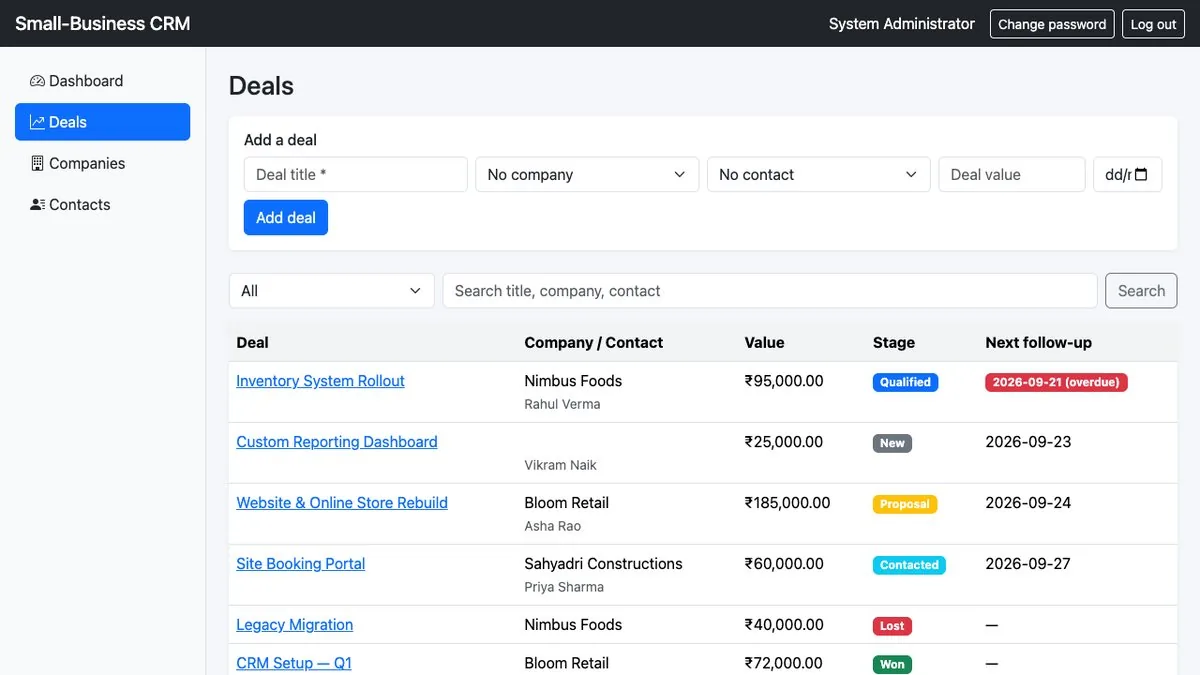The width and height of the screenshot is (1200, 675).
Task: Click the Log out button
Action: 1153,24
